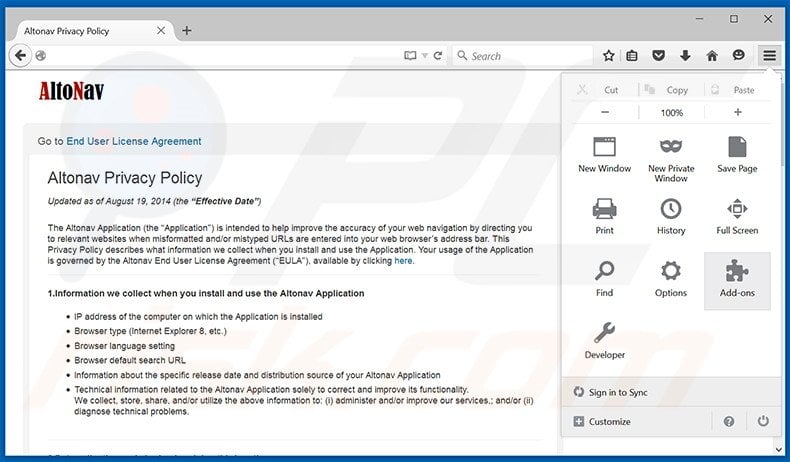This screenshot has width=790, height=462.
Task: Zoom out with the minus button
Action: [x=605, y=112]
